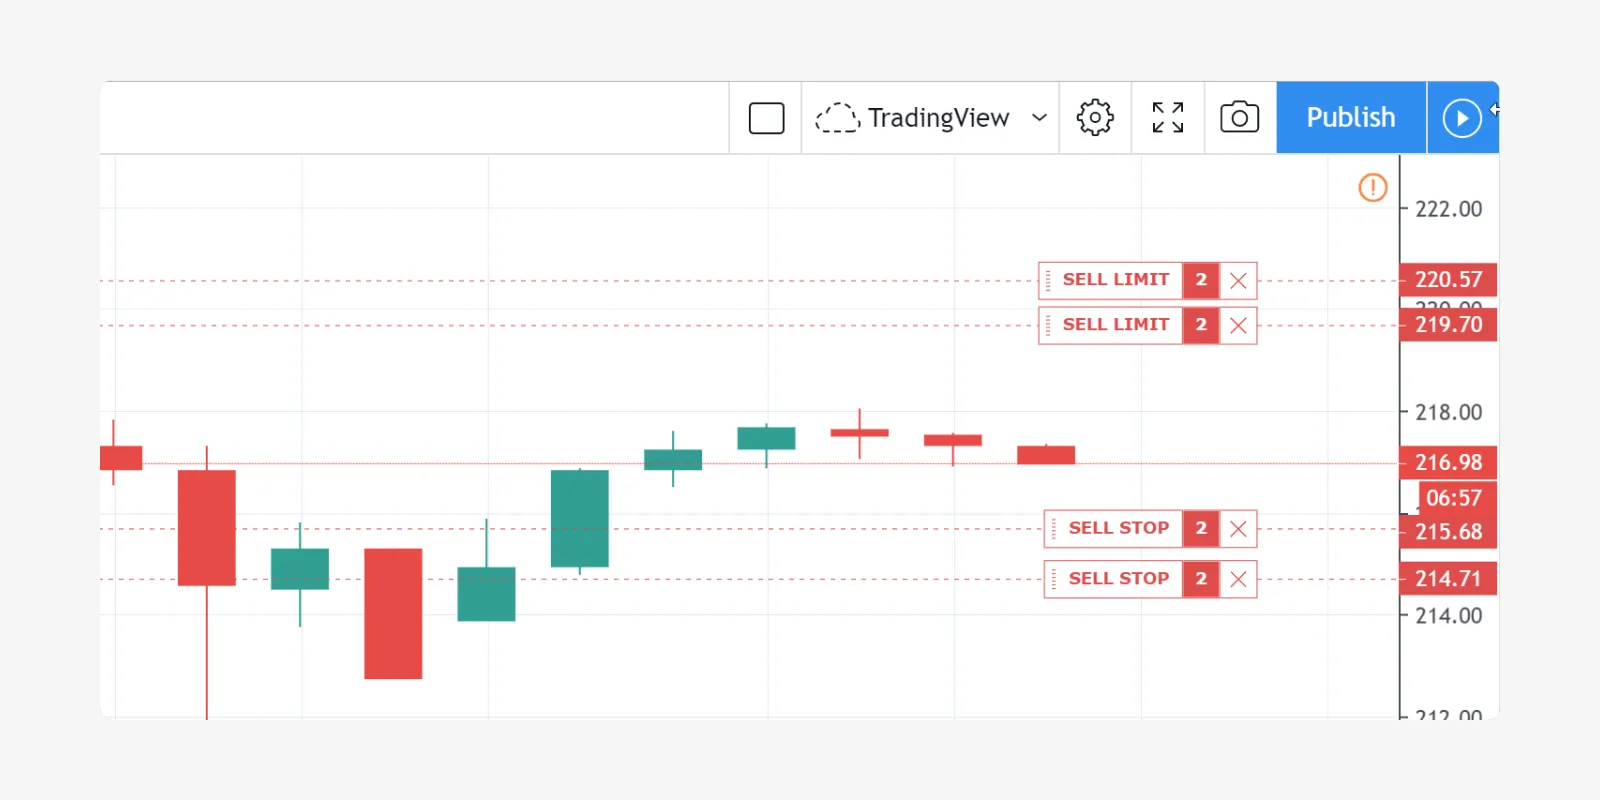Enter fullscreen mode
The image size is (1600, 800).
click(1167, 118)
